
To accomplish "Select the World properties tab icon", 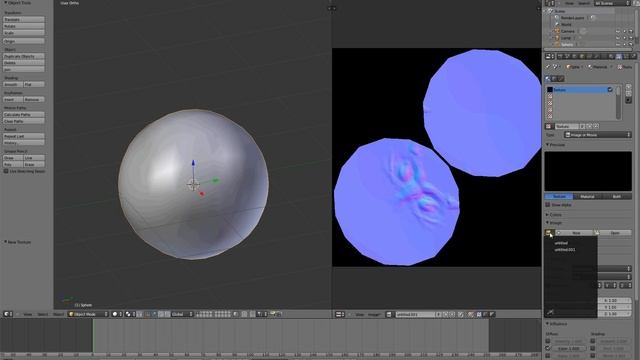I will 575,56.
